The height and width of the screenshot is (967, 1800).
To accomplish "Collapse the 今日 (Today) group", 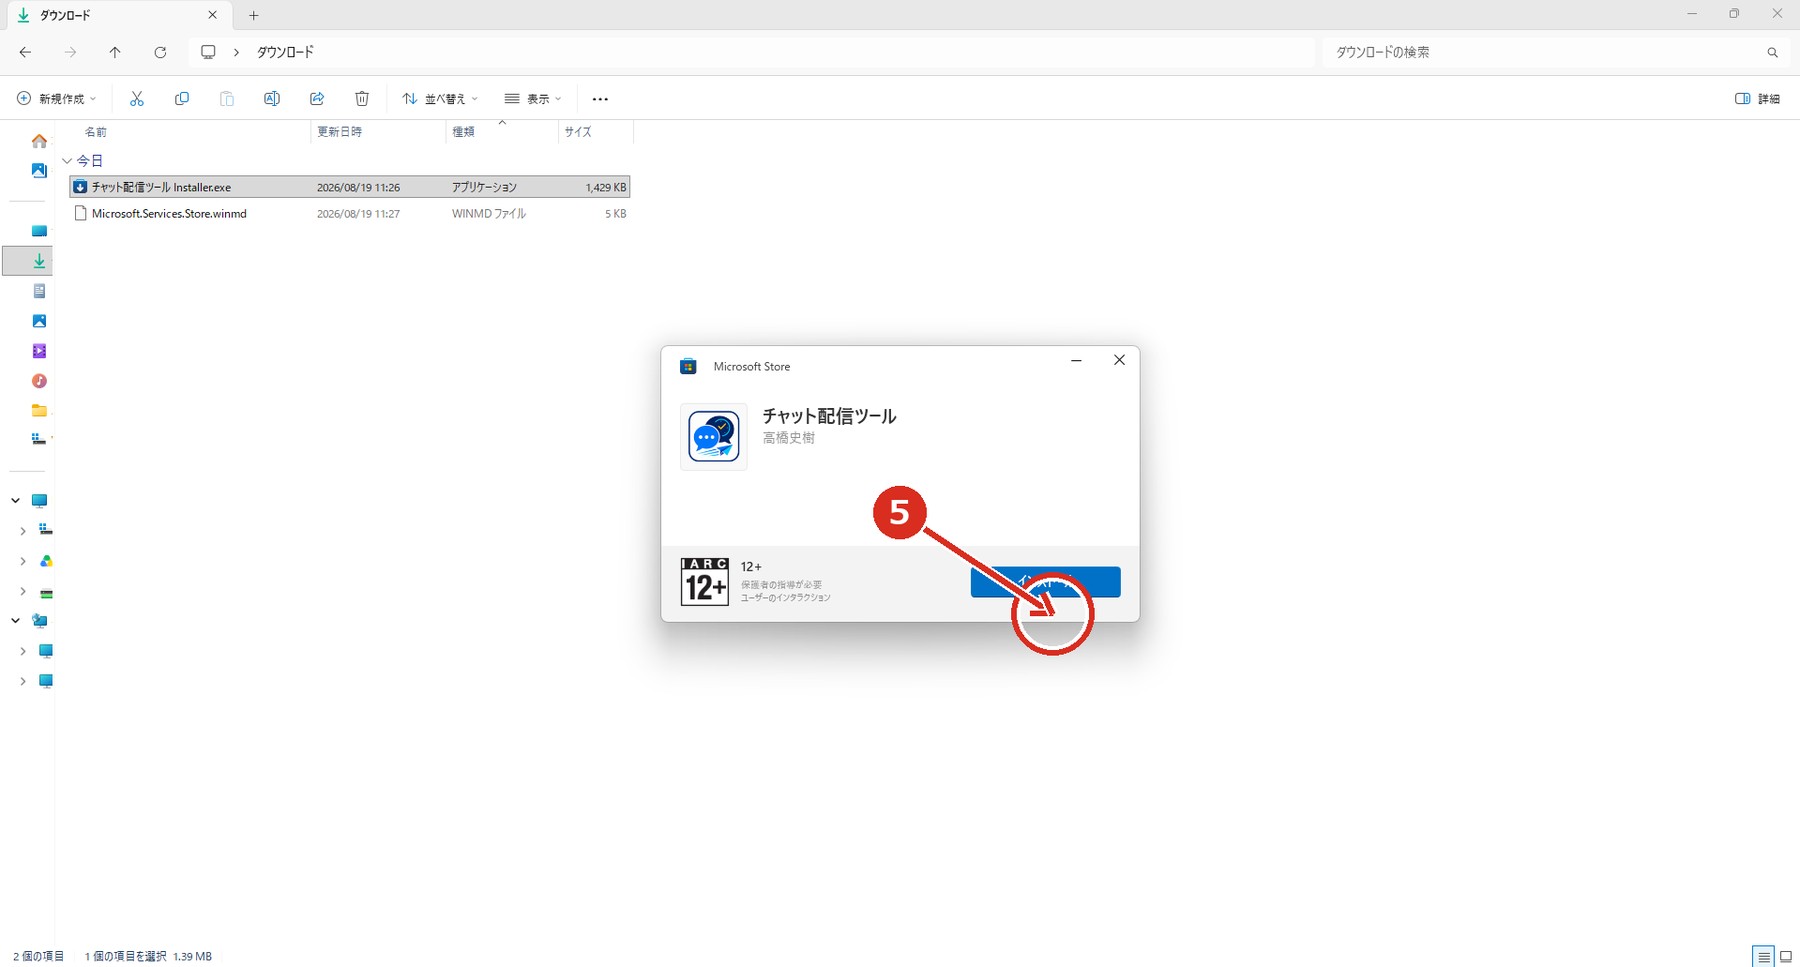I will click(67, 161).
